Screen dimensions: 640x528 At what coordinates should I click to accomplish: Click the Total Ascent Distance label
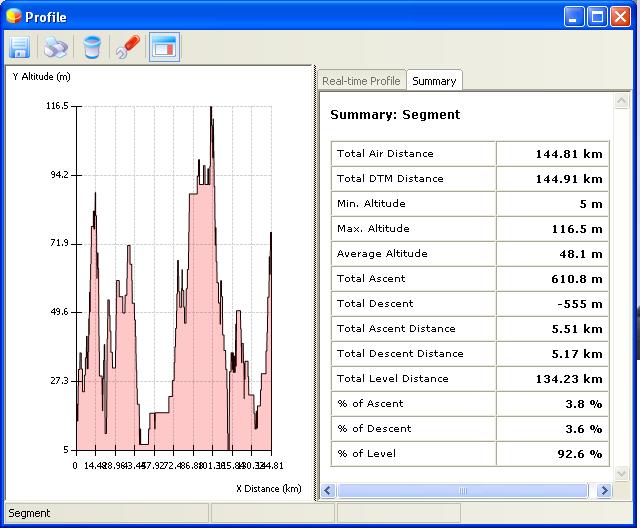[396, 328]
